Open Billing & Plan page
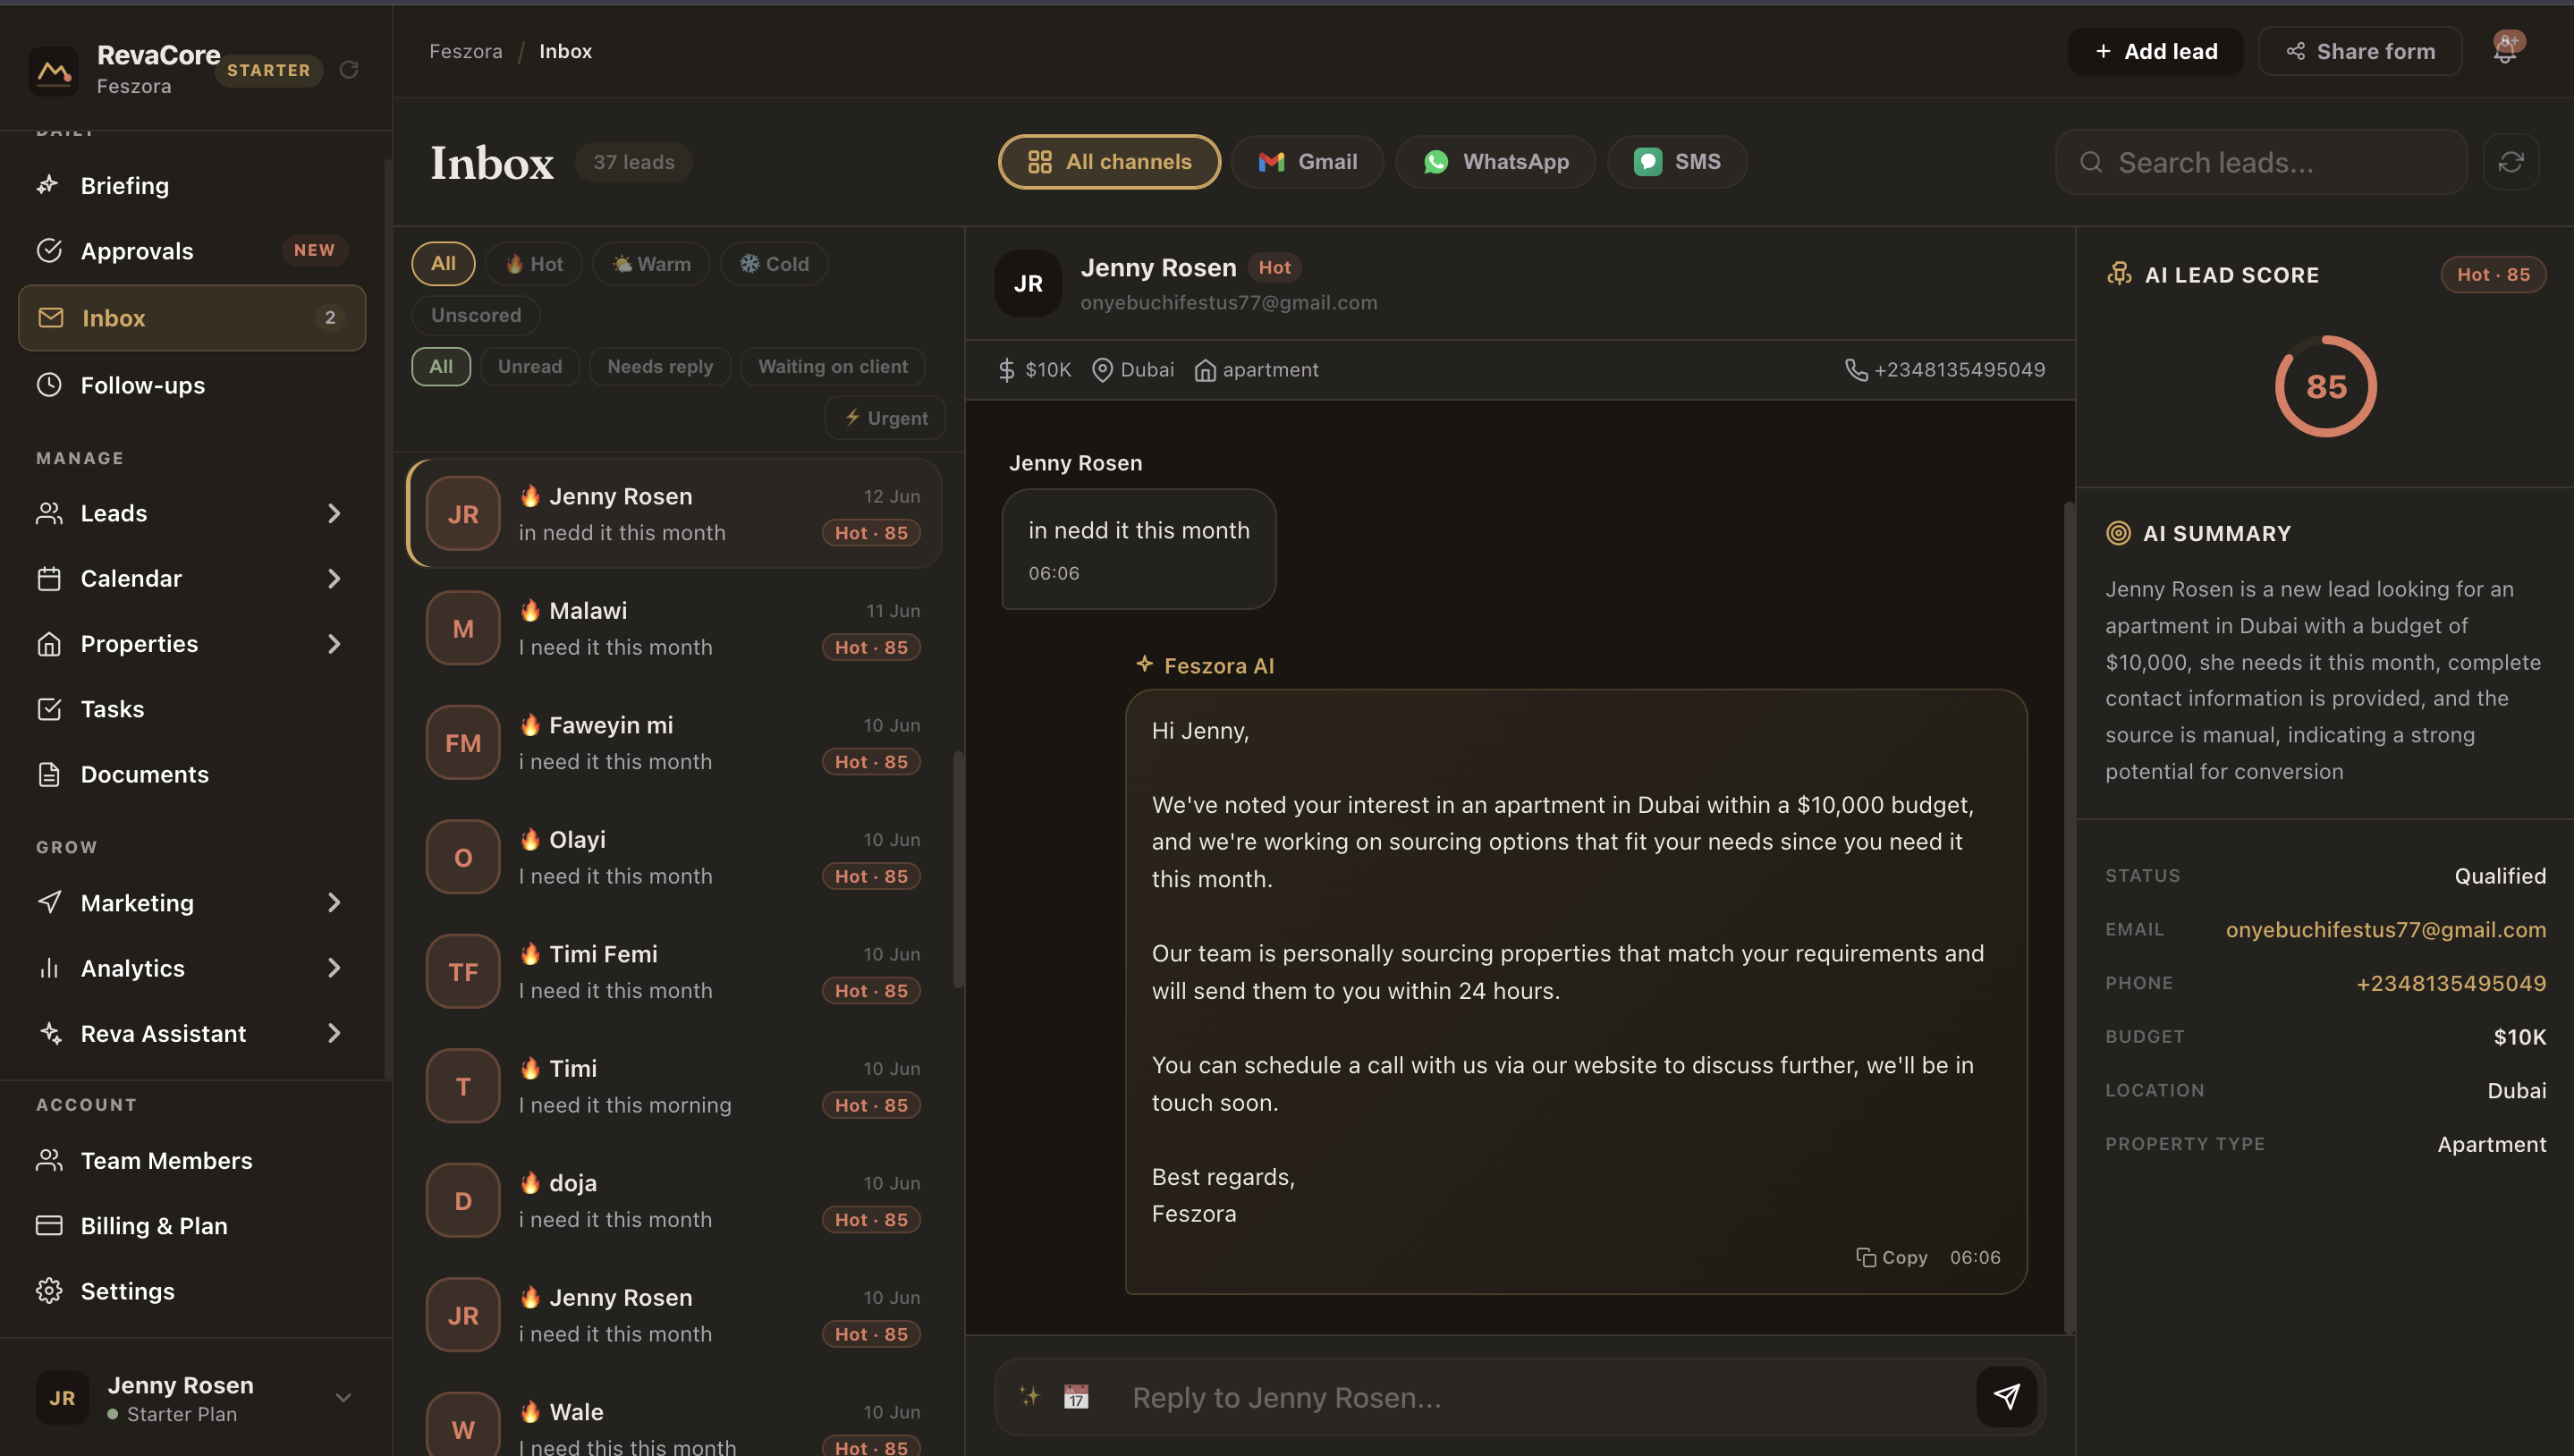This screenshot has width=2574, height=1456. click(x=192, y=1226)
